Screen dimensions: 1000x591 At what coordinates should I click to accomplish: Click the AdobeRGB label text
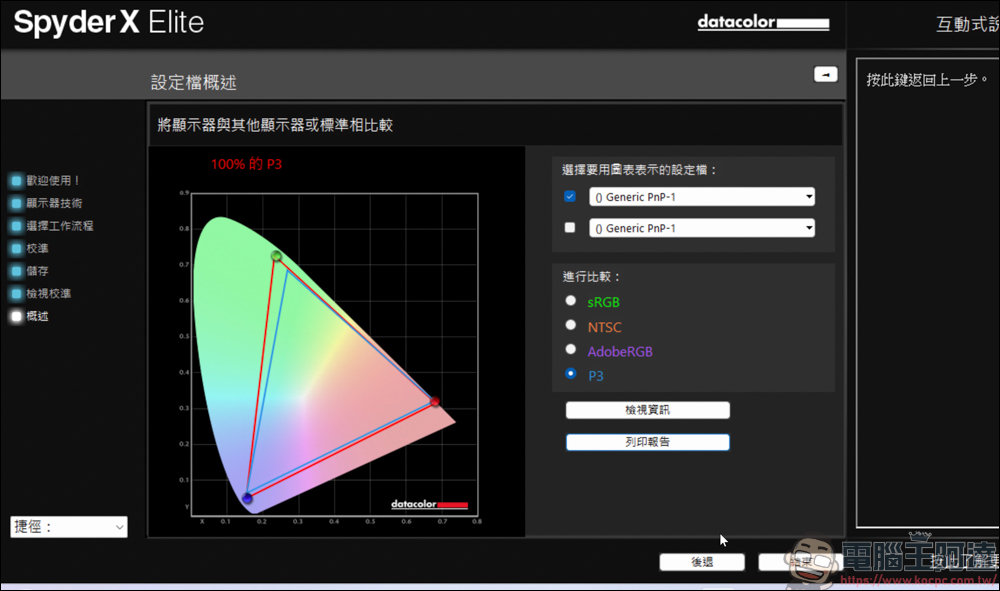pyautogui.click(x=620, y=351)
